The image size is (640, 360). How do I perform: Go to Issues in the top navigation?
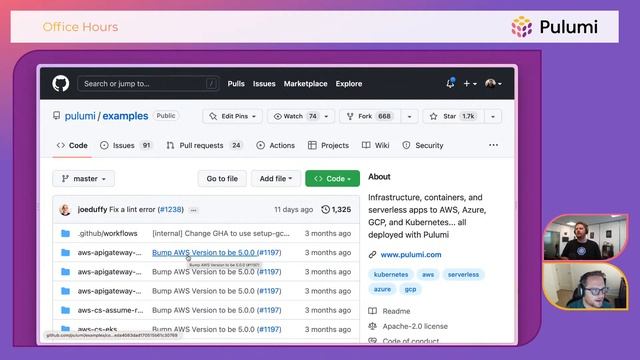(x=264, y=84)
